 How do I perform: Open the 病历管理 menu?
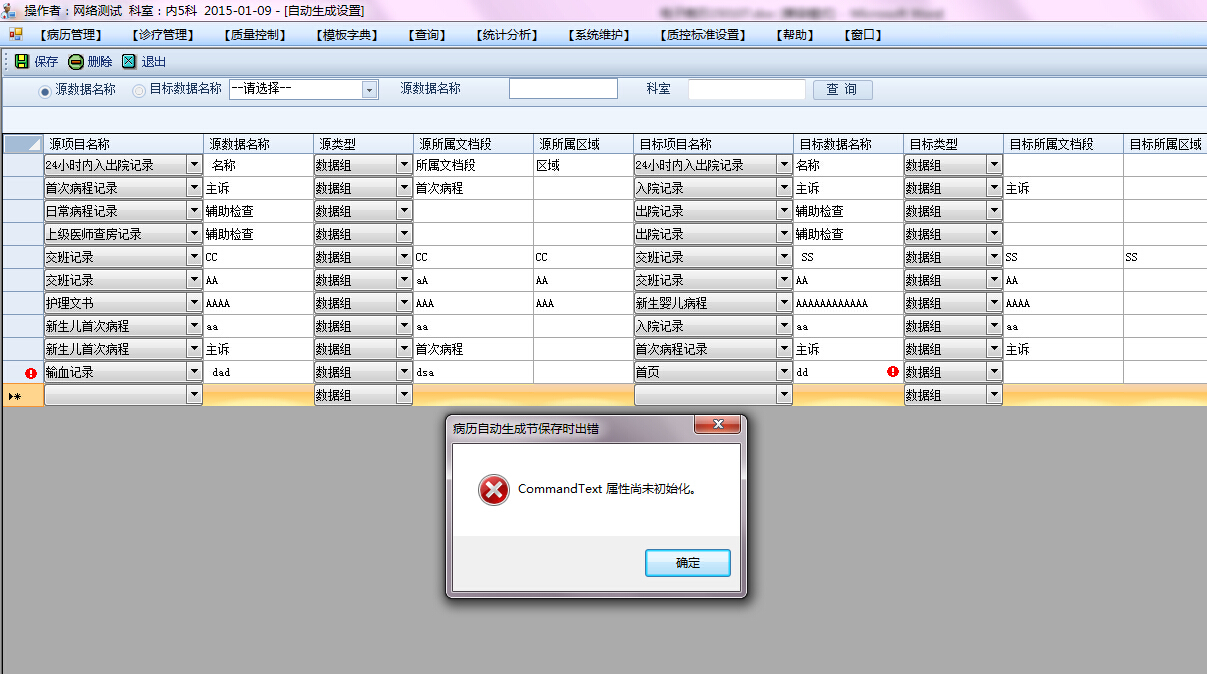72,35
